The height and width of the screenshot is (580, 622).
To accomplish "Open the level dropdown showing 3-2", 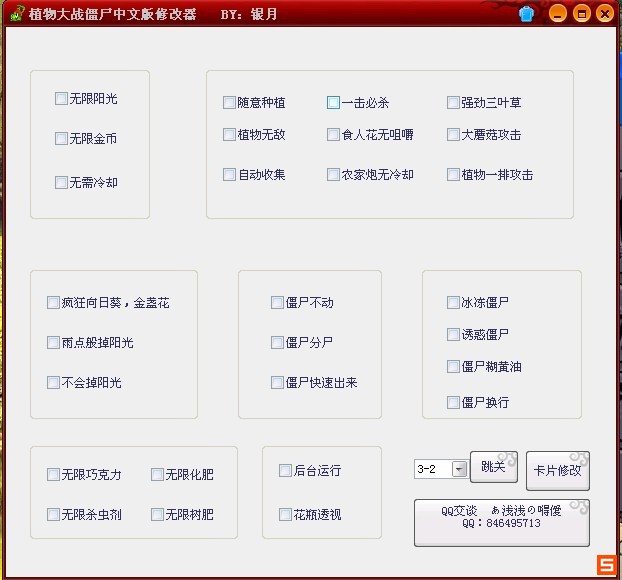I will tap(459, 469).
